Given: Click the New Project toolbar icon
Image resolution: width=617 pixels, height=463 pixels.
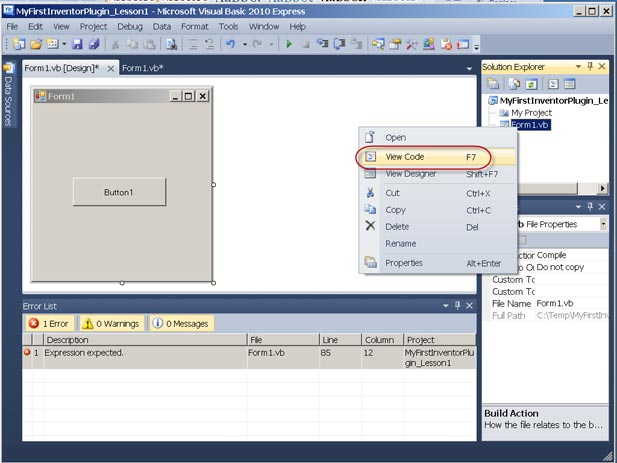Looking at the screenshot, I should [18, 44].
